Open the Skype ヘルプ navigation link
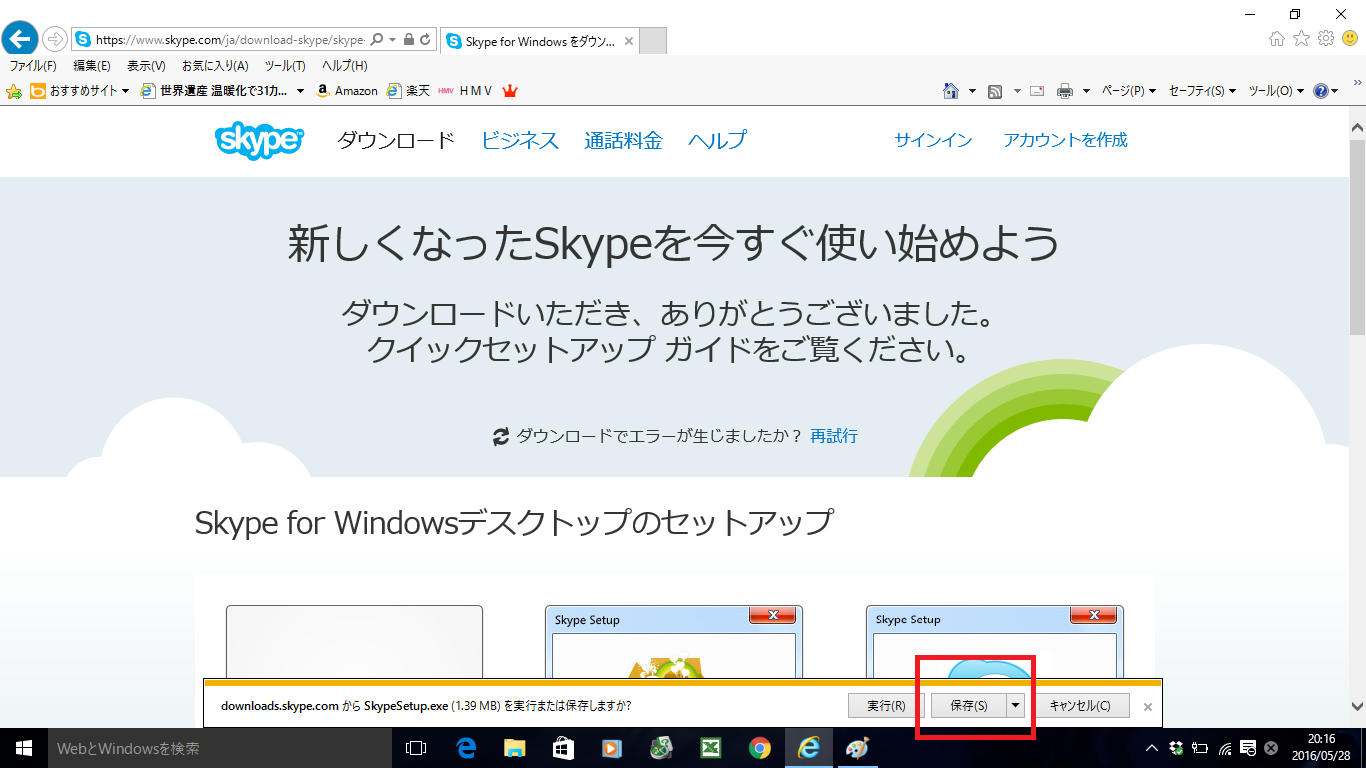This screenshot has height=768, width=1366. 717,141
